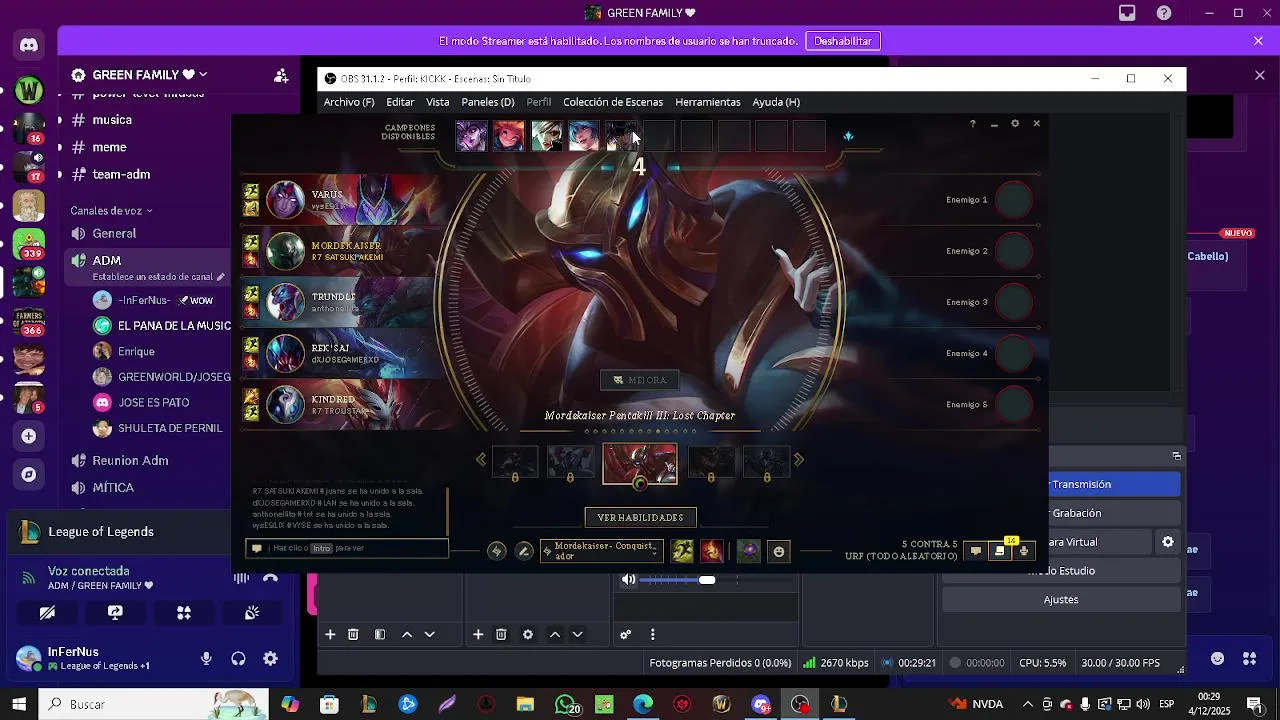Disconnect from Discord voice channel
Image resolution: width=1280 pixels, height=720 pixels.
point(270,578)
